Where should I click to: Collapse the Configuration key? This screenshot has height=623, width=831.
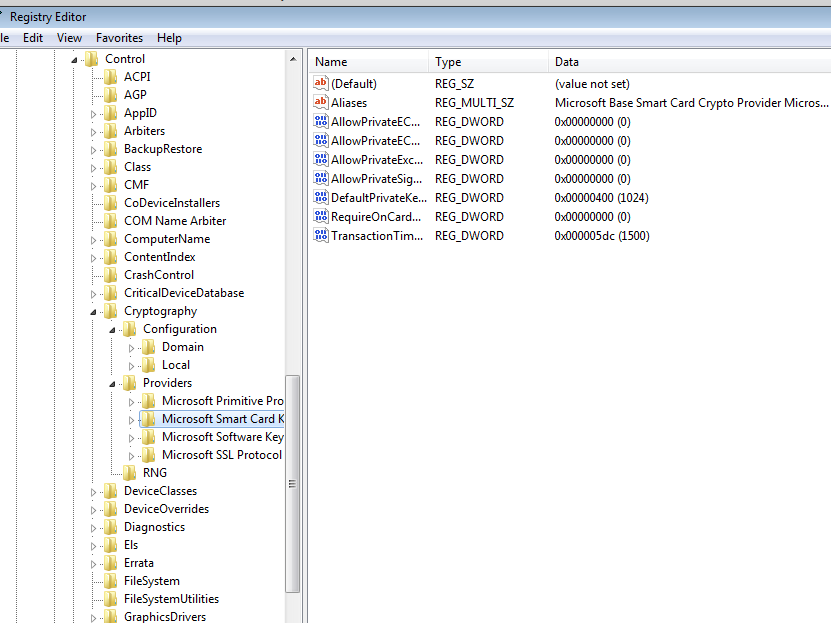(x=112, y=330)
